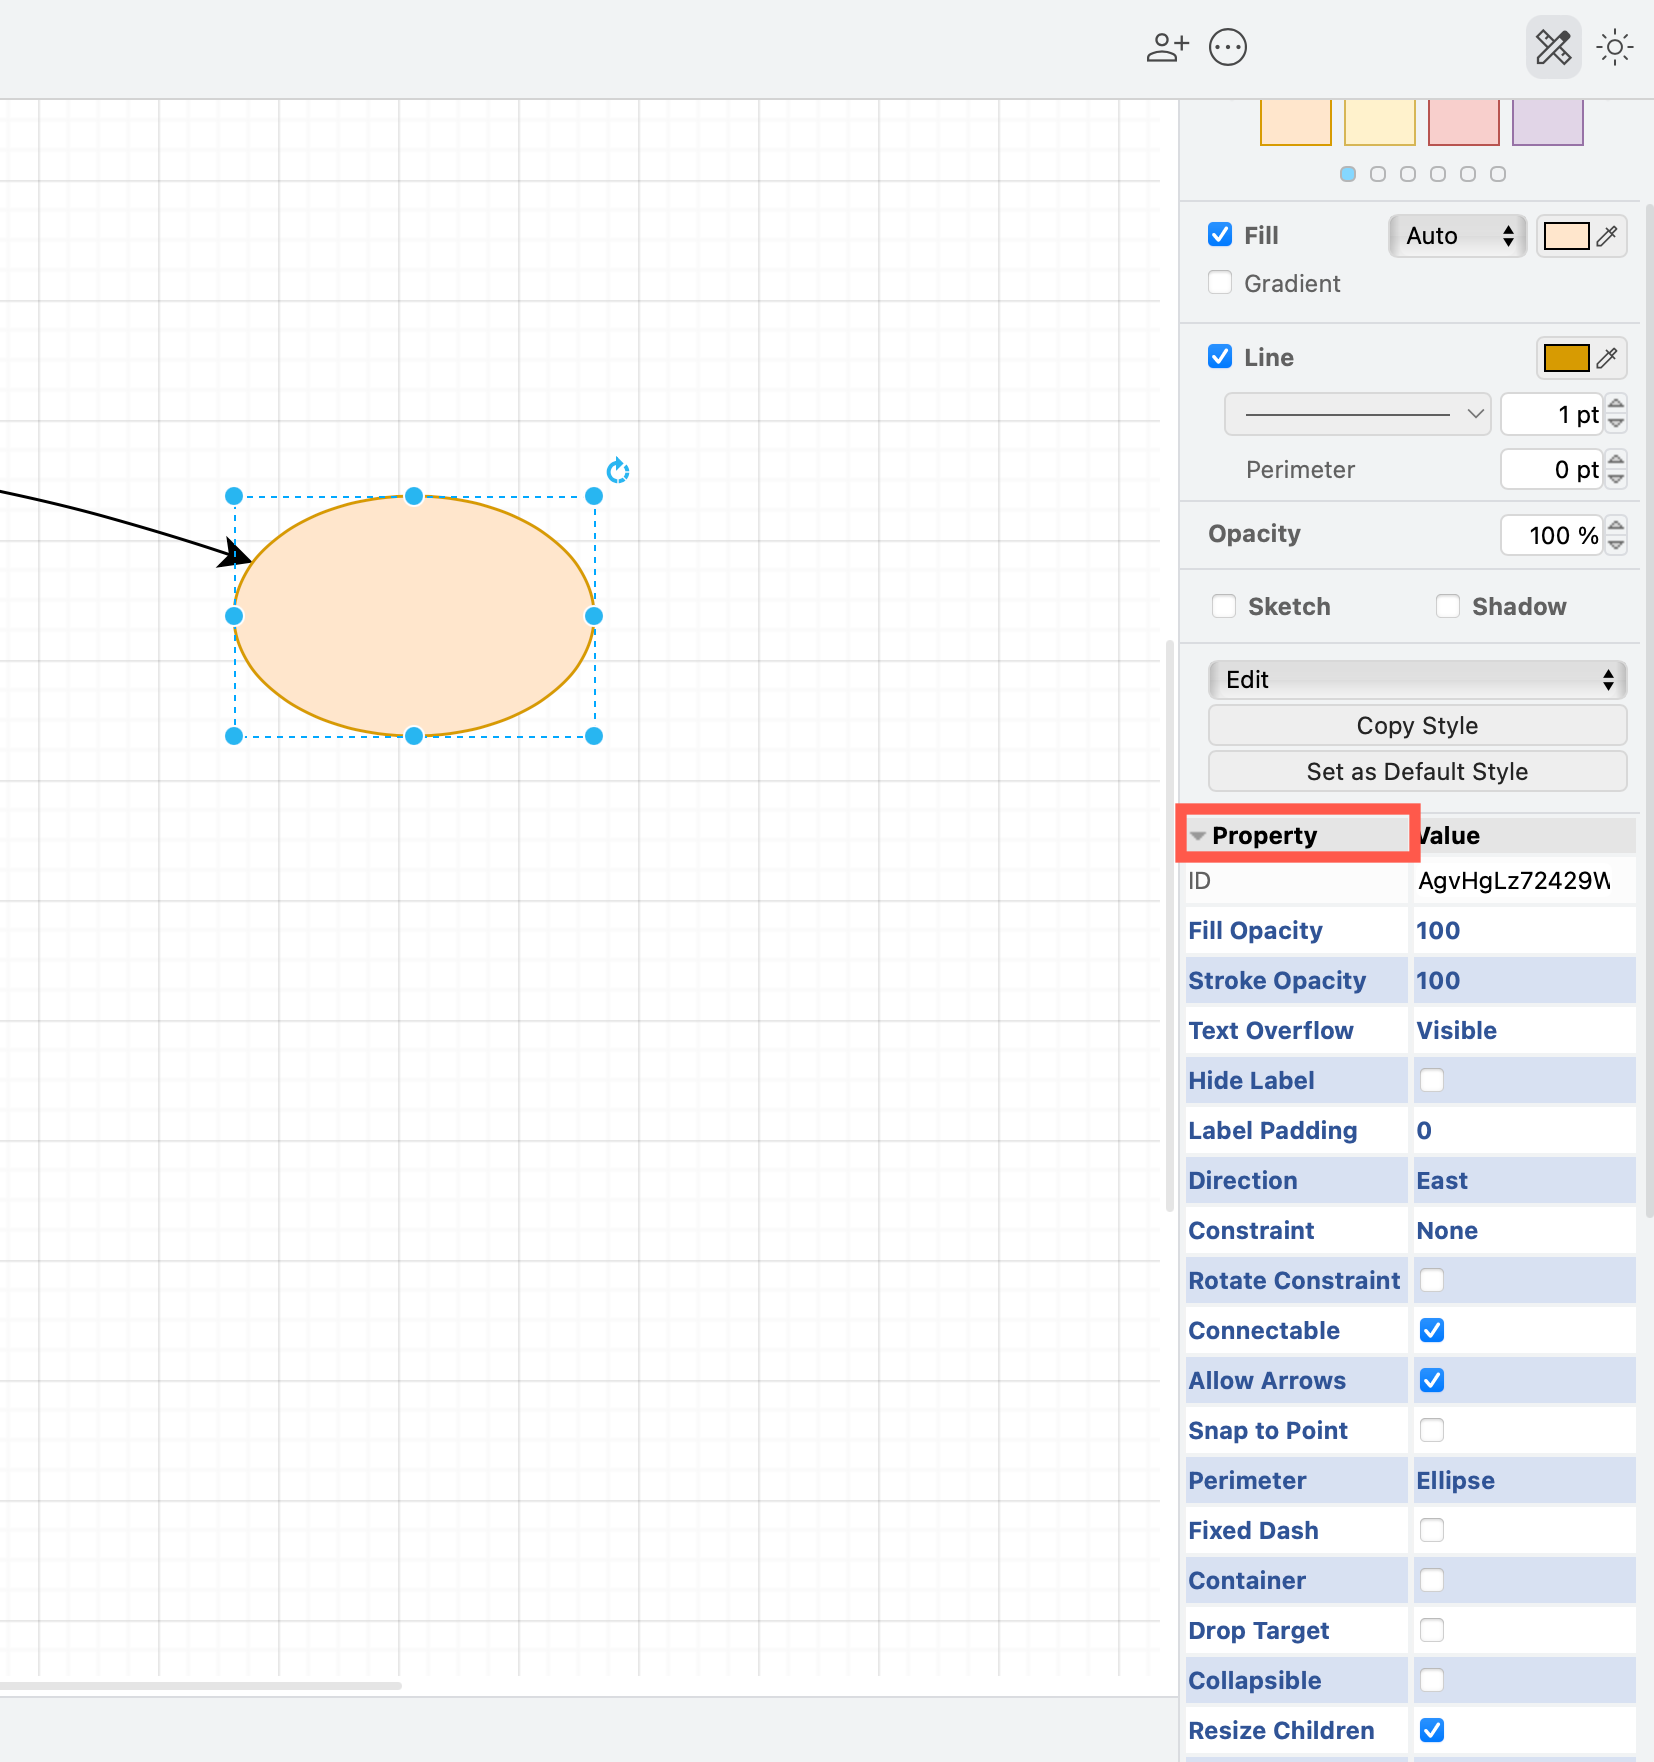Select the red style preset swatch
The width and height of the screenshot is (1654, 1762).
coord(1463,121)
